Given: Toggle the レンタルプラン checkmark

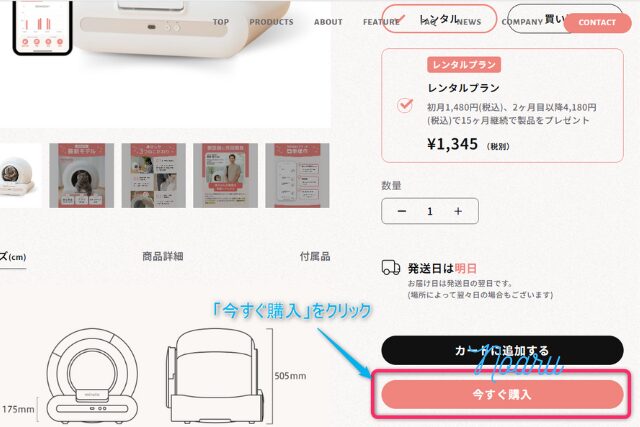Looking at the screenshot, I should coord(405,105).
